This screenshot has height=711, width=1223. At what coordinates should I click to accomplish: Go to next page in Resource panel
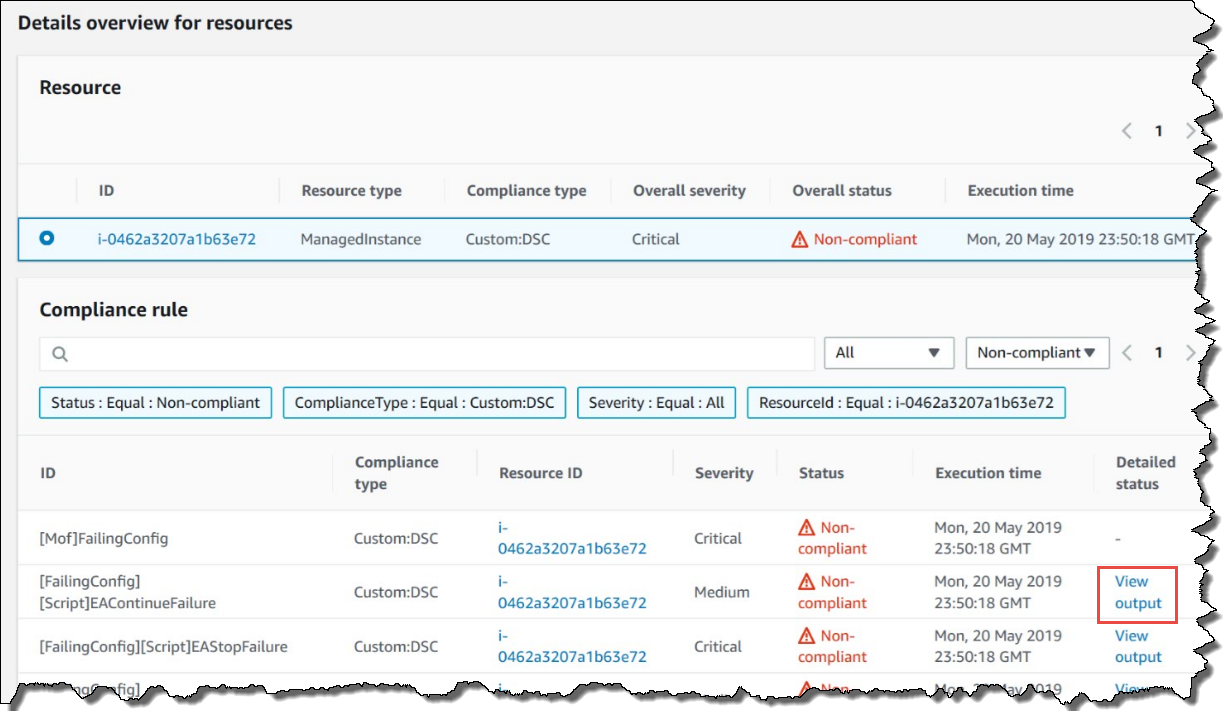click(x=1191, y=130)
